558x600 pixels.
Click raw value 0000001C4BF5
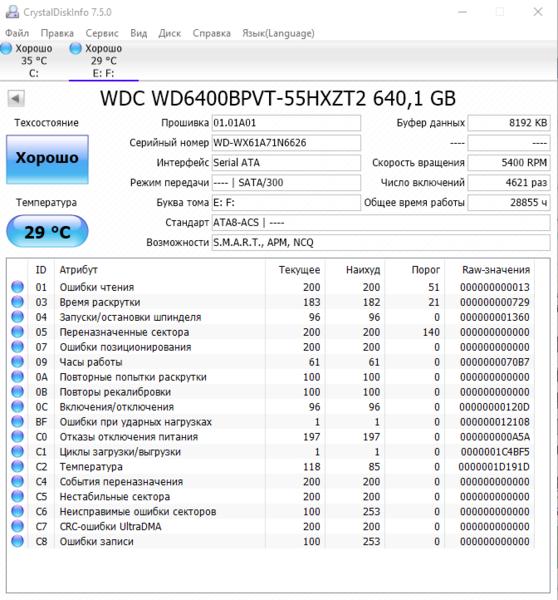[494, 452]
